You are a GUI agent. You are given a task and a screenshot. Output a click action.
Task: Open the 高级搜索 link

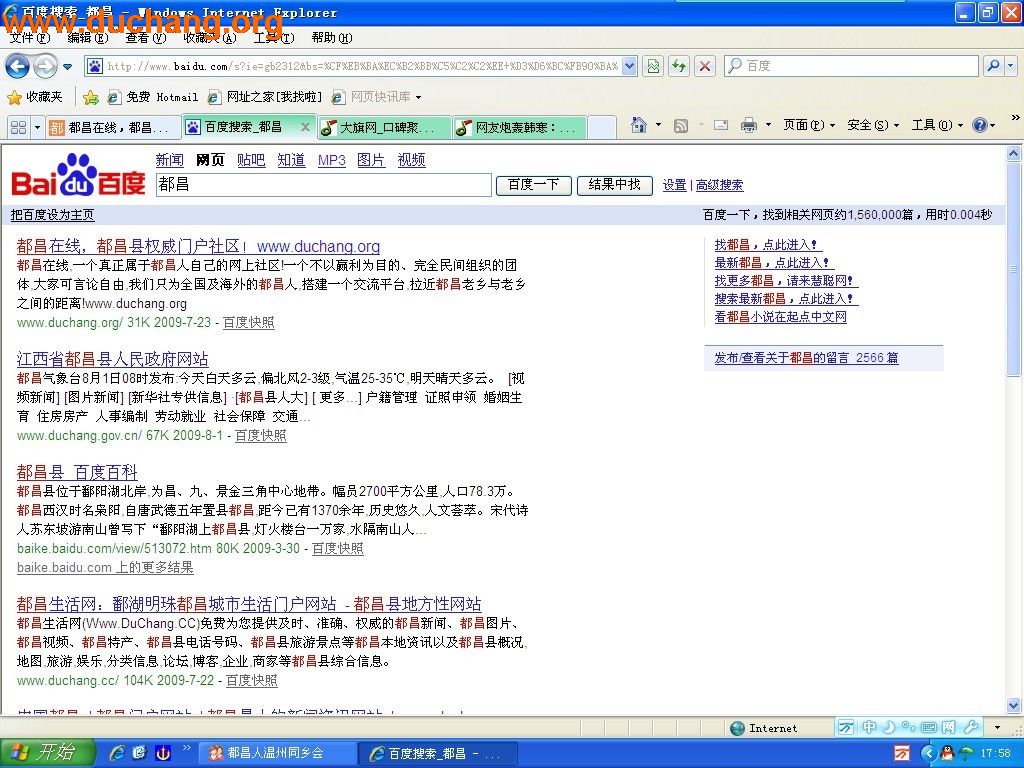720,185
